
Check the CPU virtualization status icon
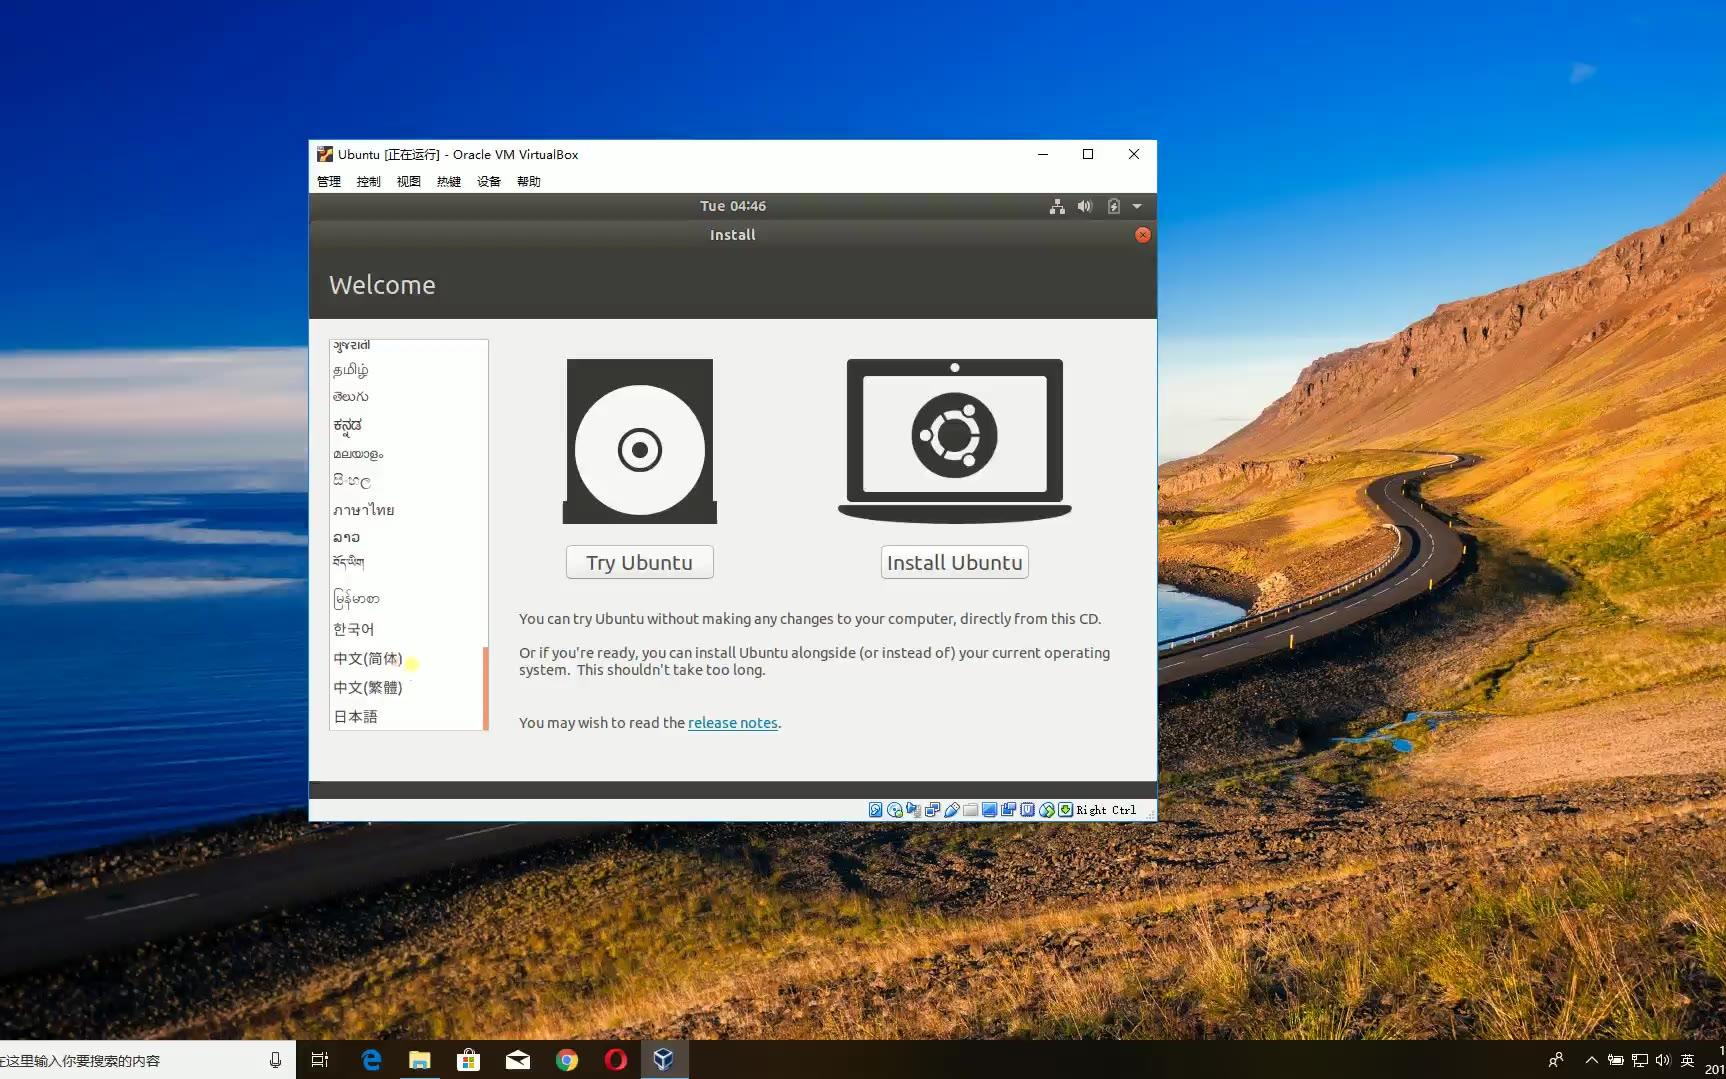point(1028,810)
